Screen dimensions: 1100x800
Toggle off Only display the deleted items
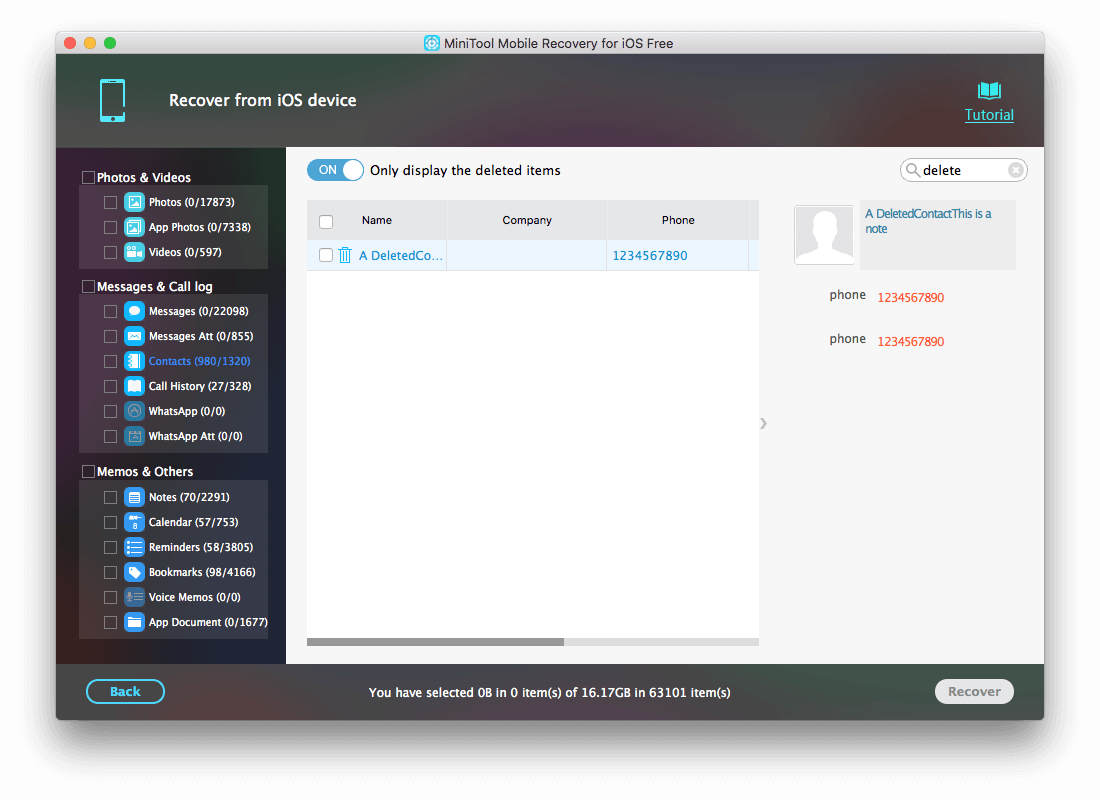pyautogui.click(x=335, y=170)
